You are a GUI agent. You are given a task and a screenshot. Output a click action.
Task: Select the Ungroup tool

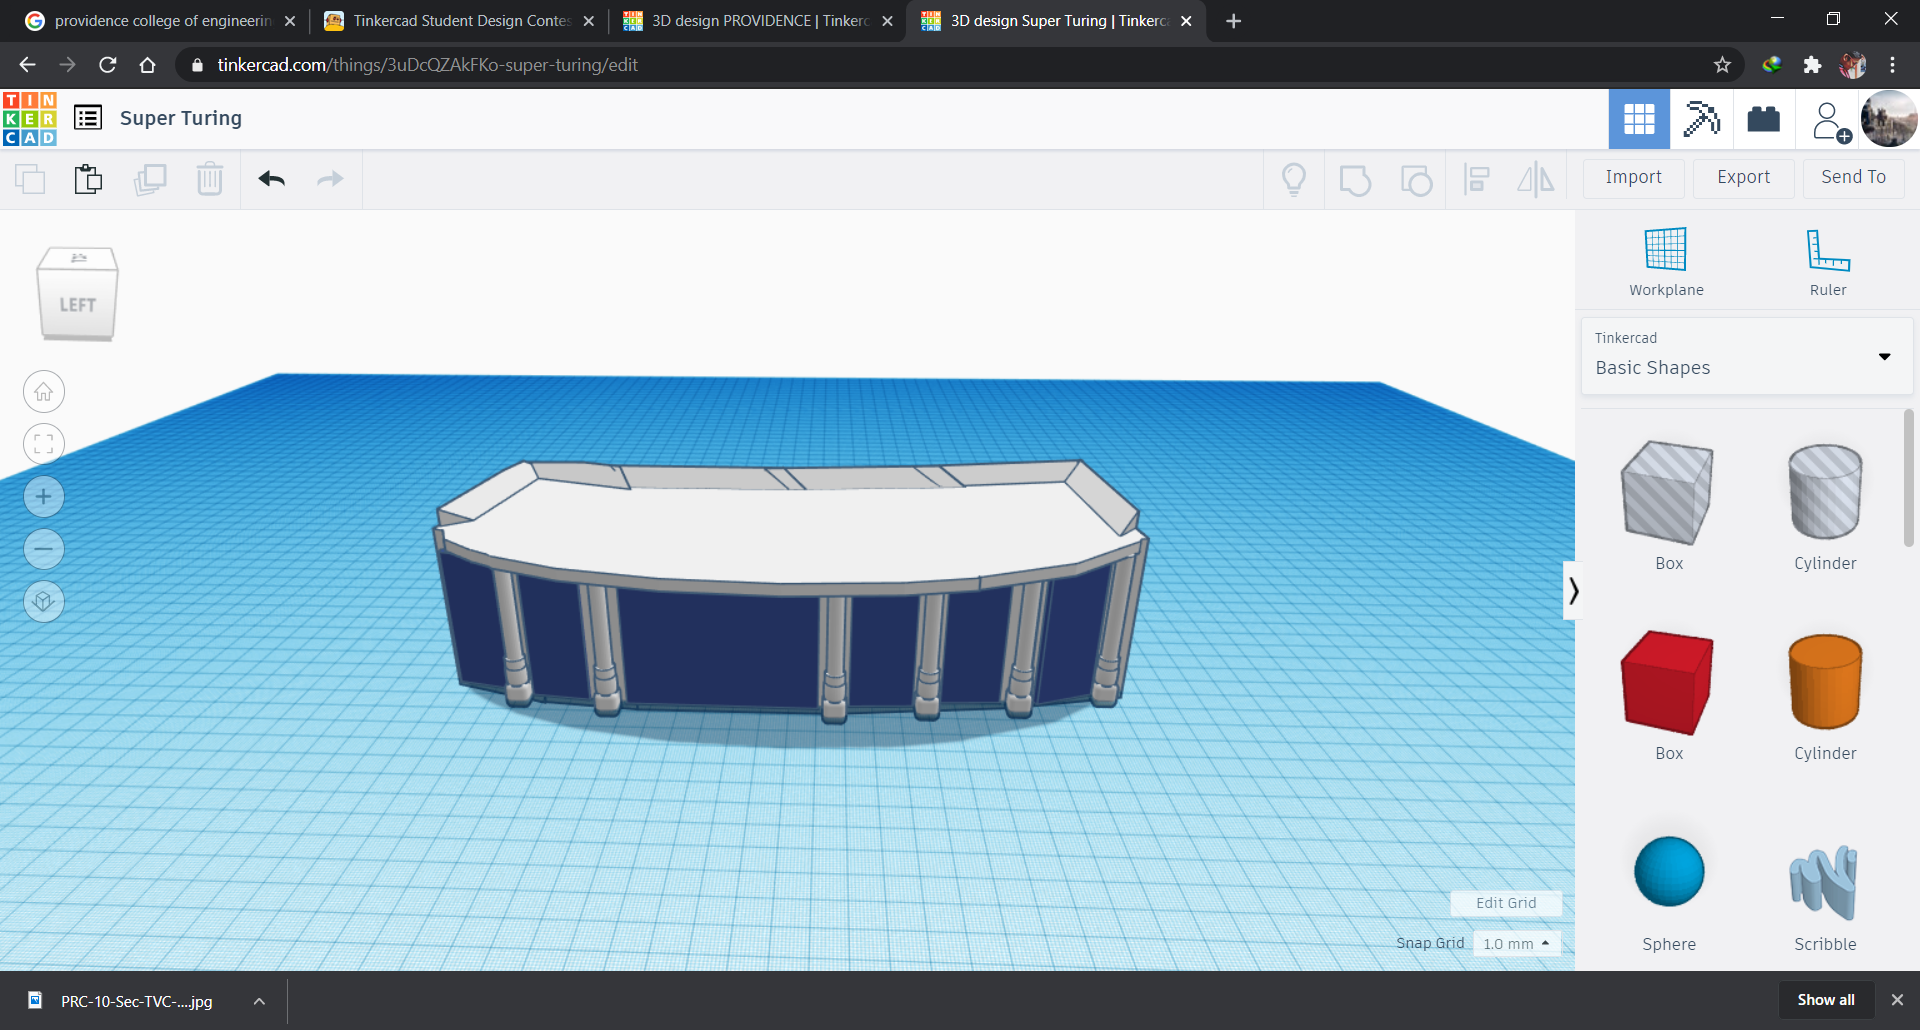[1417, 180]
